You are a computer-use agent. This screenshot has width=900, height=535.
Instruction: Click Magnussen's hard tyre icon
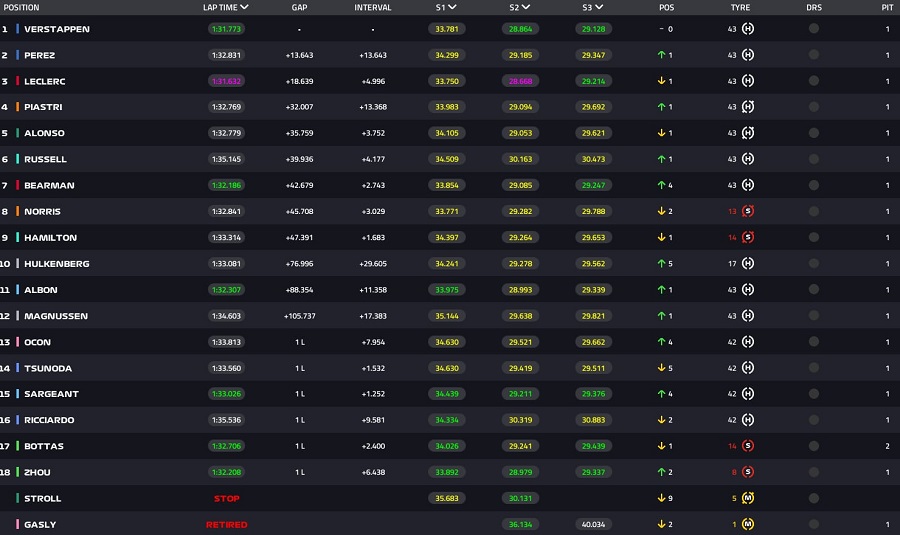tap(747, 316)
